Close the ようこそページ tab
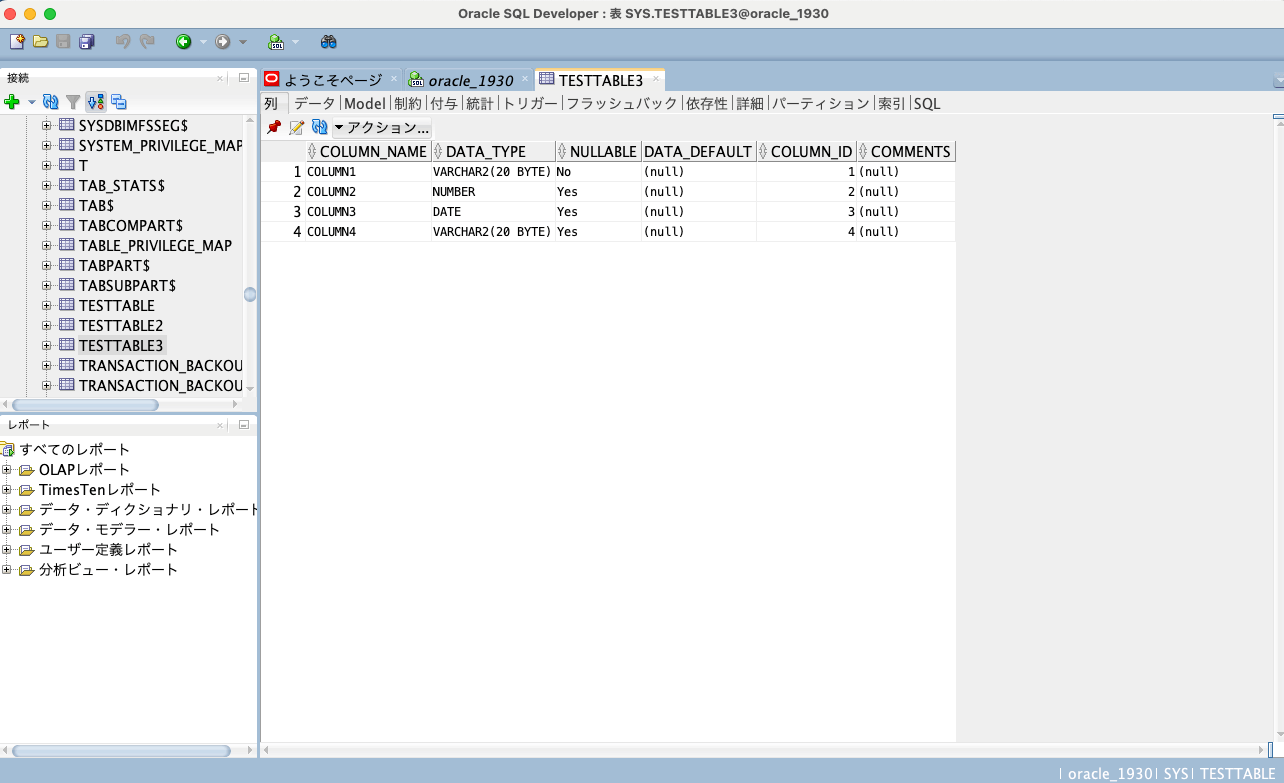1284x783 pixels. (x=394, y=80)
